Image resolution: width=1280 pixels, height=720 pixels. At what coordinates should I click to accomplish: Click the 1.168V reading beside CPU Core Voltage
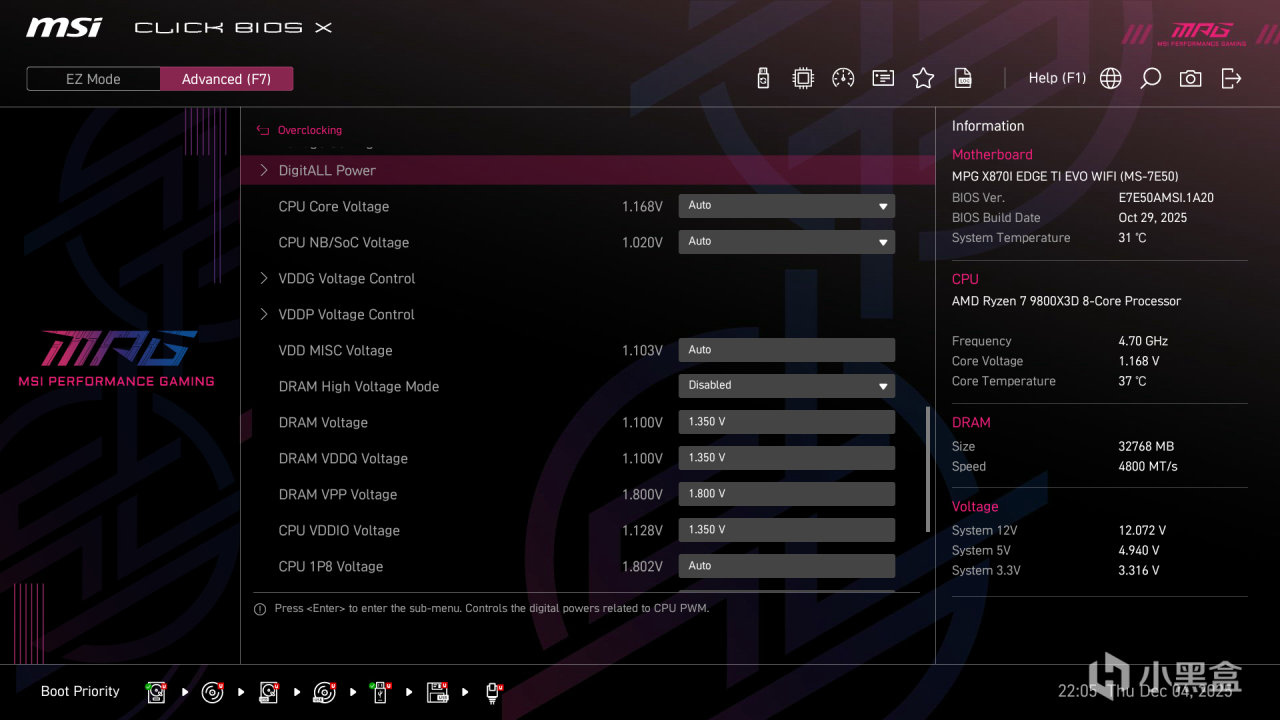(x=642, y=207)
